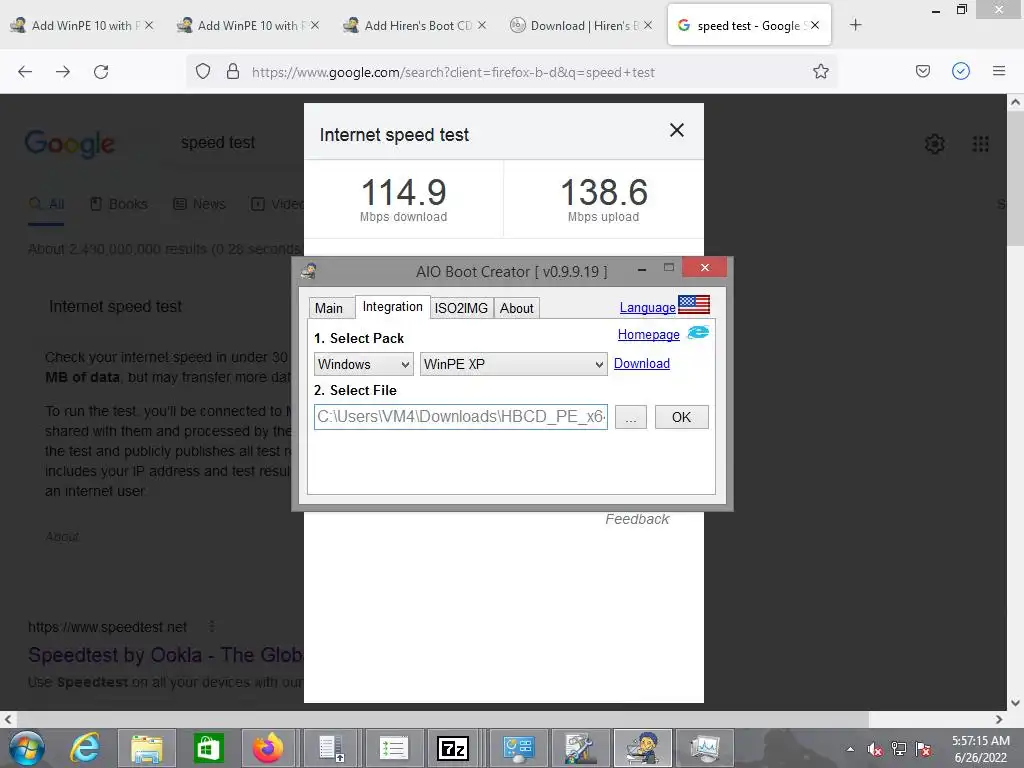Click the Download link in AIO Boot Creator
The height and width of the screenshot is (768, 1024).
tap(641, 363)
